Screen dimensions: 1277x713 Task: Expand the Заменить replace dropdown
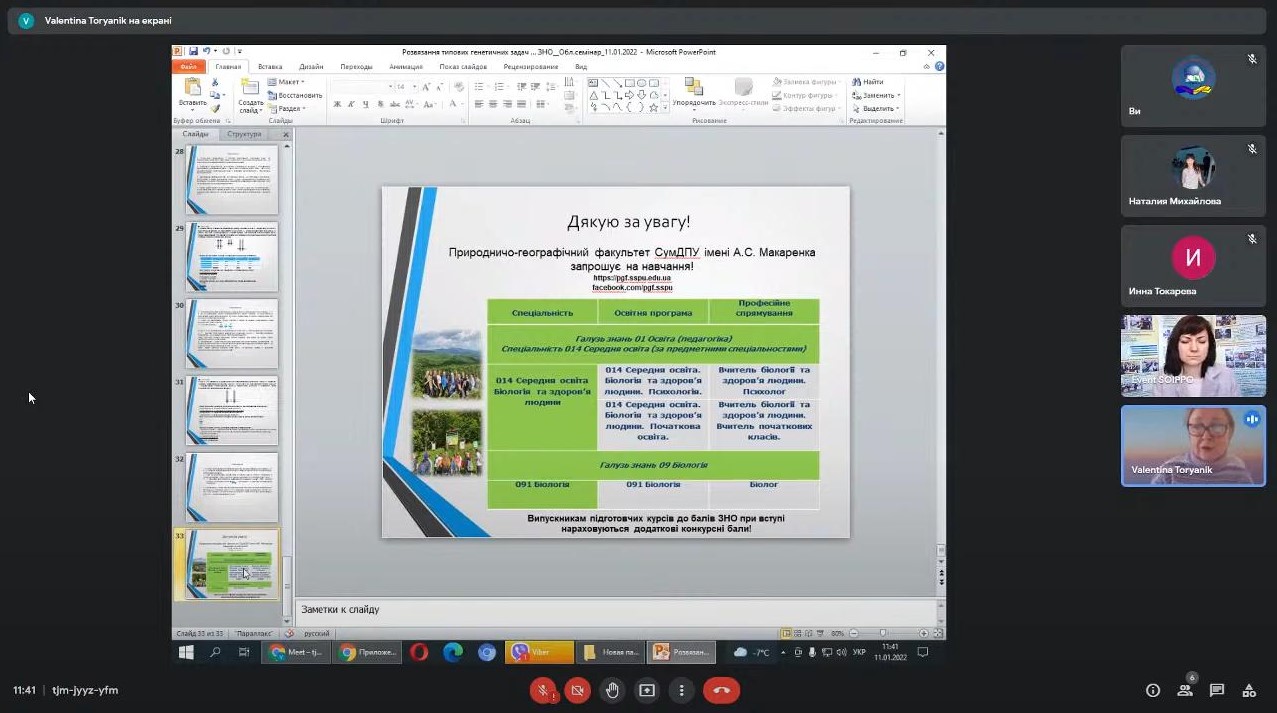click(x=876, y=95)
